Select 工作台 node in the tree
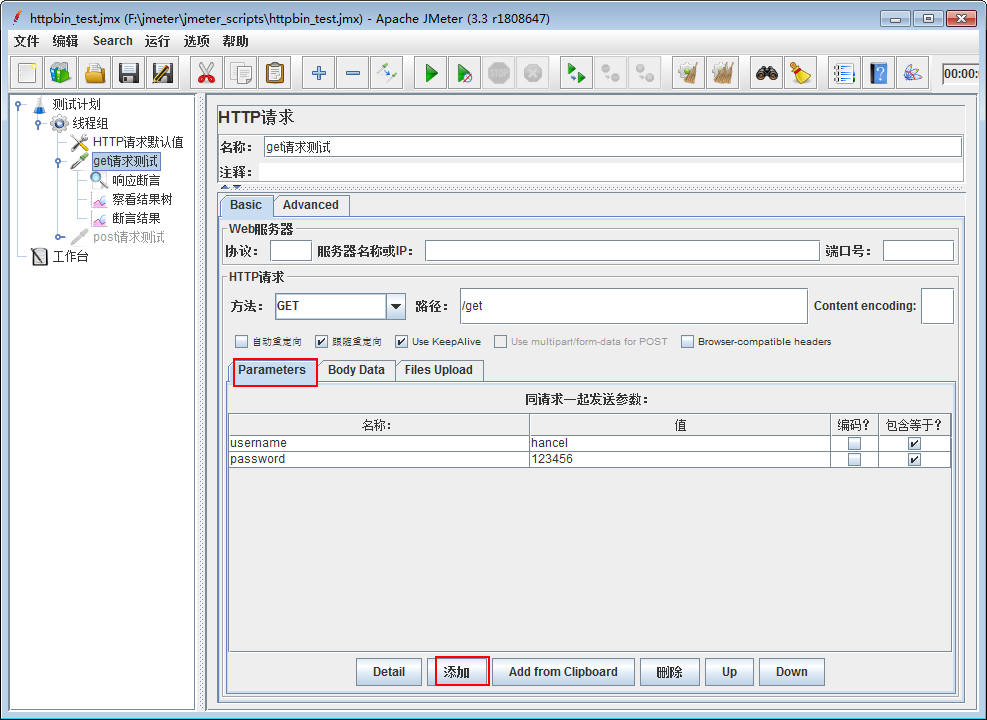 tap(70, 256)
